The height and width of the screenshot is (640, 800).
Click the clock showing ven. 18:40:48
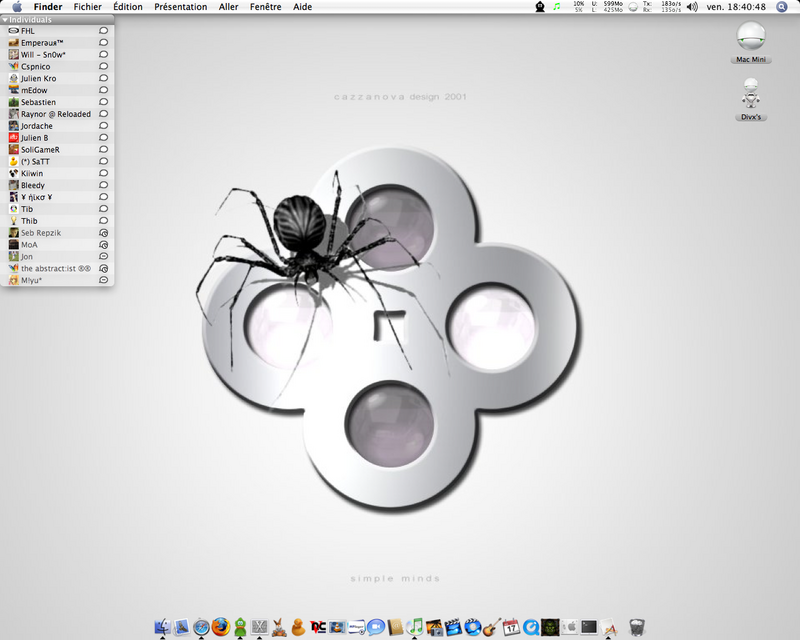pyautogui.click(x=736, y=7)
